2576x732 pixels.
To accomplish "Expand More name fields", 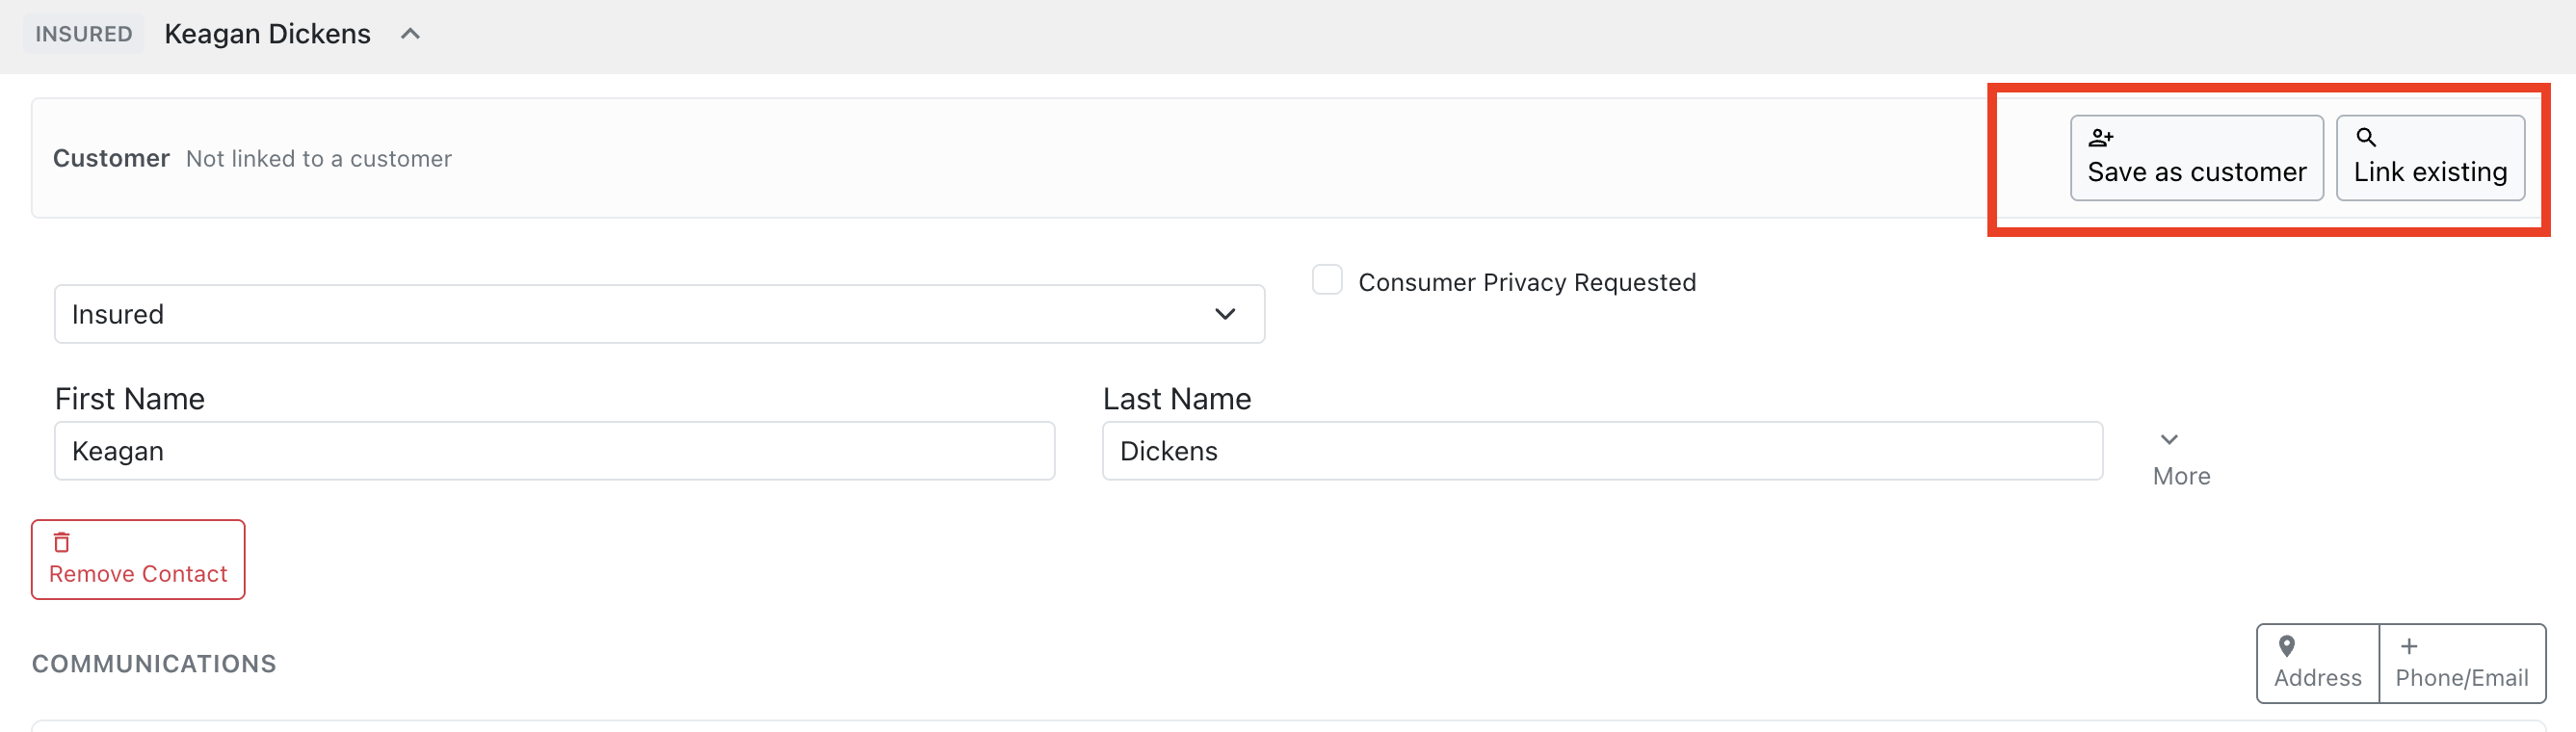I will pyautogui.click(x=2181, y=459).
